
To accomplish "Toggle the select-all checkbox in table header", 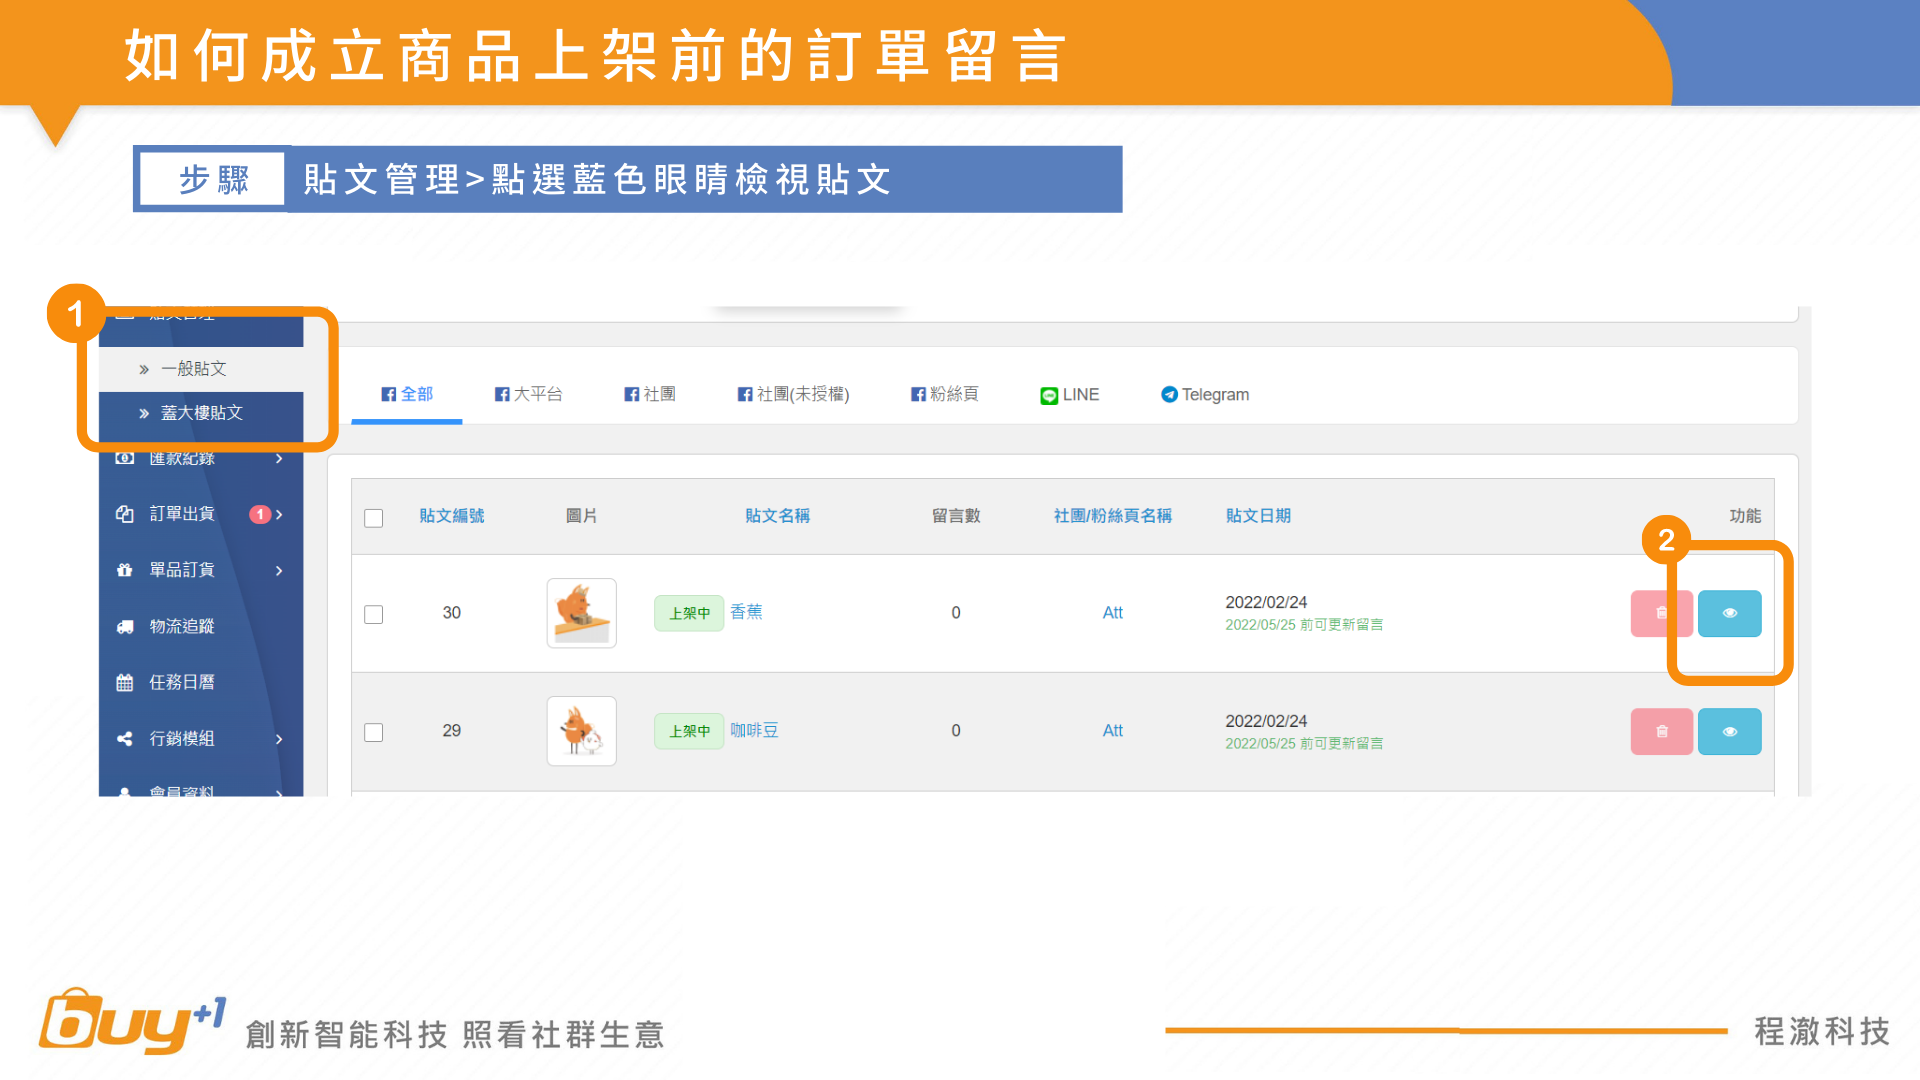I will [374, 518].
